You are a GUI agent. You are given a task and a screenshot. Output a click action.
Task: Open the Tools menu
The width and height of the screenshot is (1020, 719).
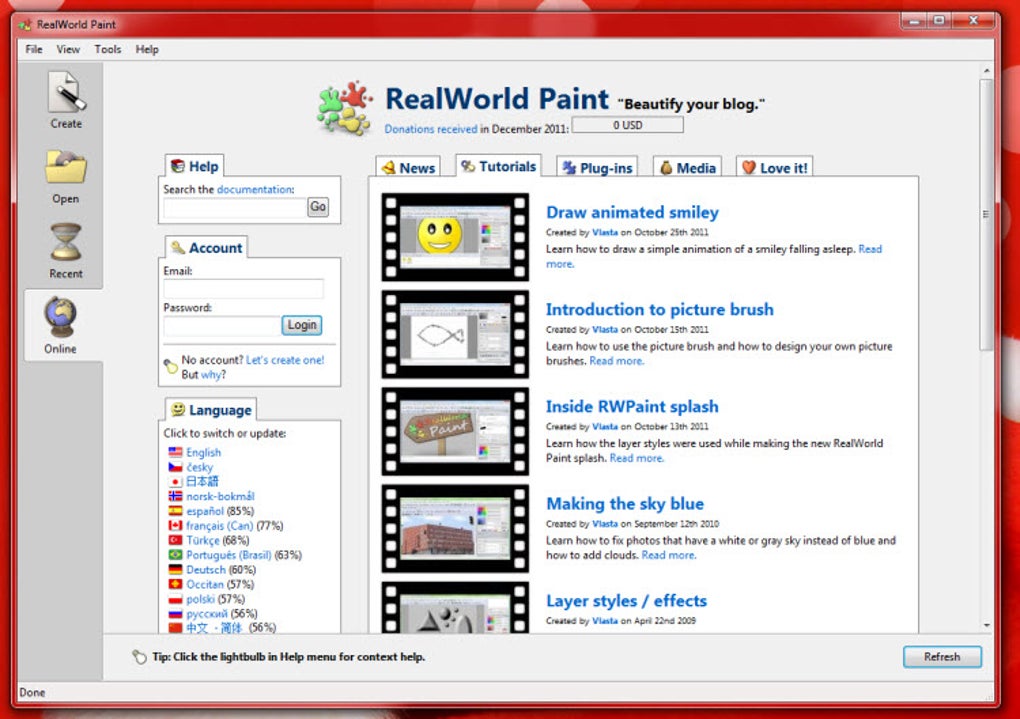[107, 49]
